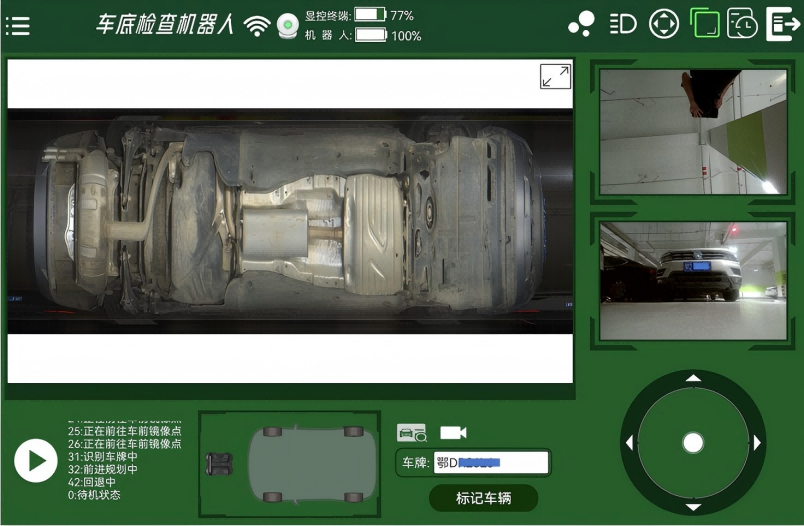Viewport: 804px width, 526px height.
Task: Click the video camera record icon
Action: [x=453, y=433]
